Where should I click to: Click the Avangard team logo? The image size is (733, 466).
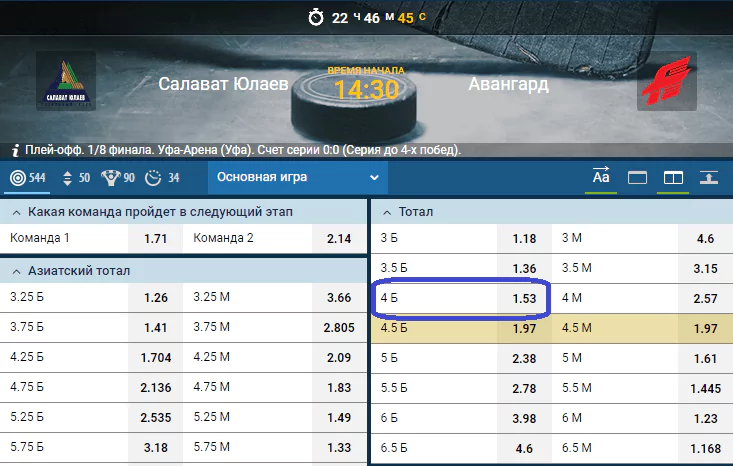pyautogui.click(x=667, y=81)
